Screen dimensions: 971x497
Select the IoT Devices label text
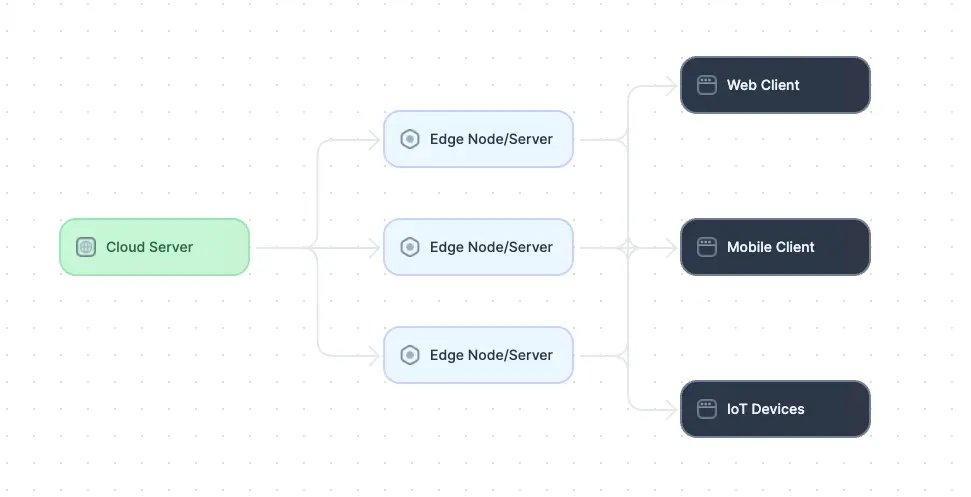pos(765,409)
